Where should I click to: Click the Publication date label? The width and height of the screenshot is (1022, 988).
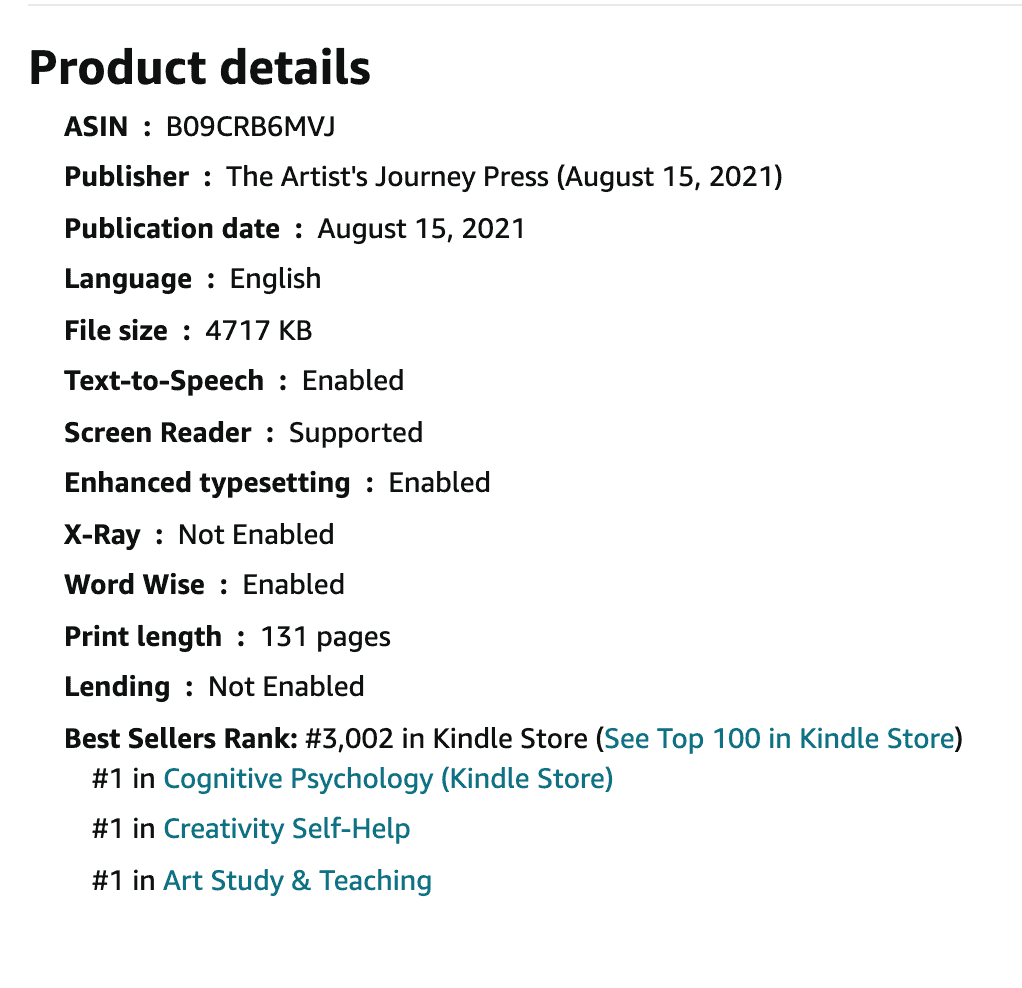click(x=172, y=229)
